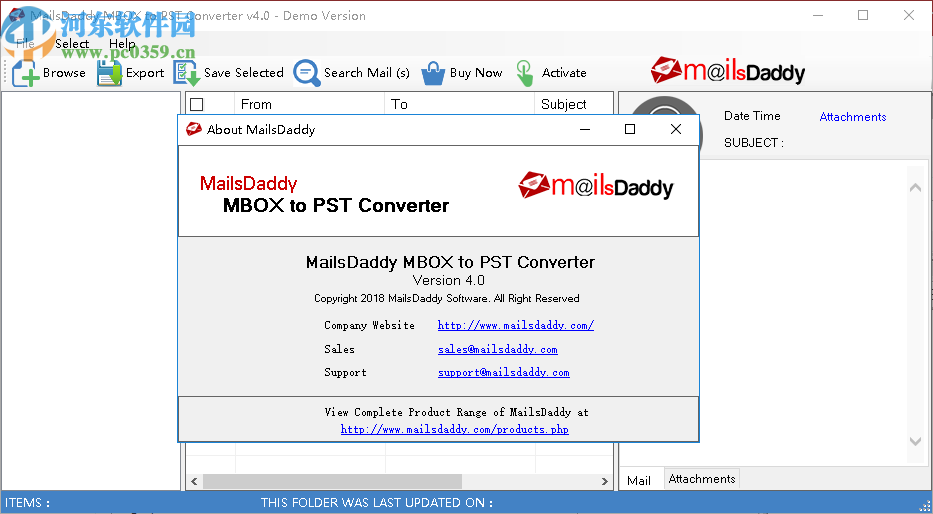This screenshot has width=933, height=514.
Task: Click the Buy Now basket icon
Action: [433, 73]
